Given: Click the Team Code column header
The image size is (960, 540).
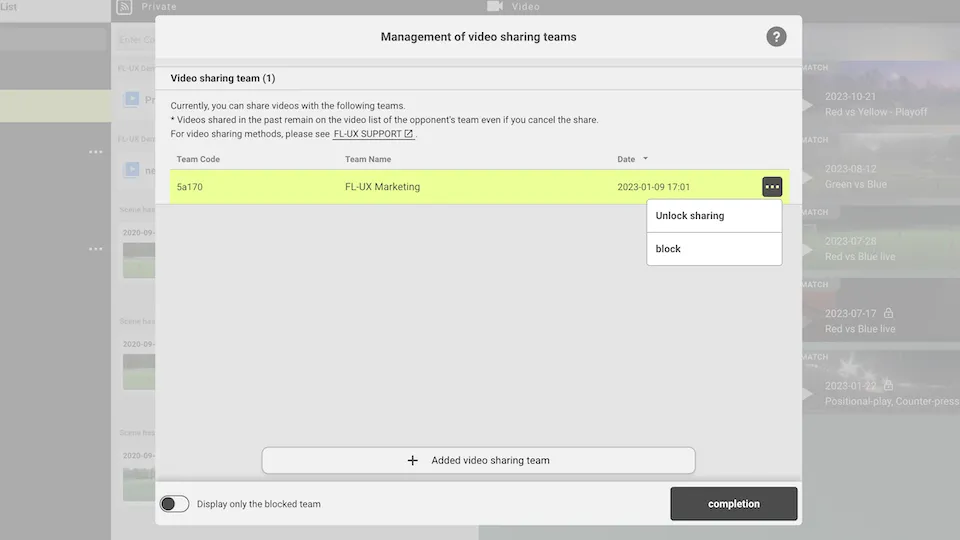Looking at the screenshot, I should 198,159.
